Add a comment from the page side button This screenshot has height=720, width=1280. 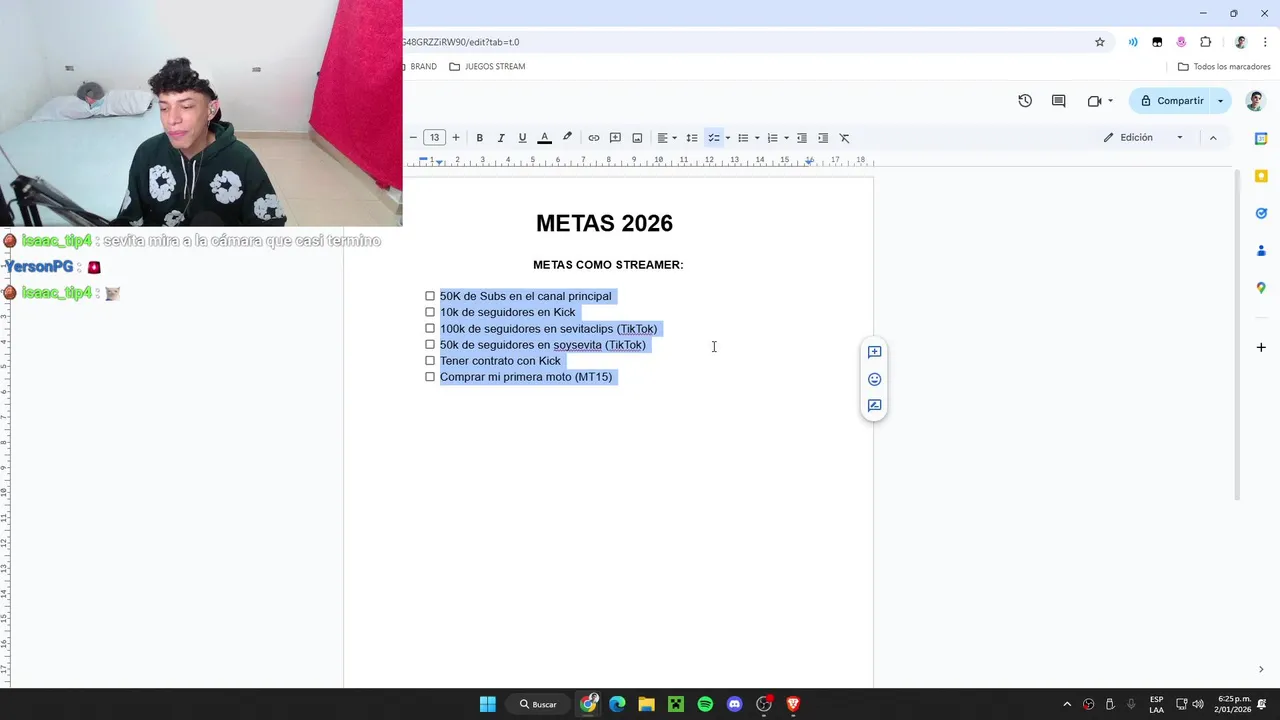coord(874,352)
